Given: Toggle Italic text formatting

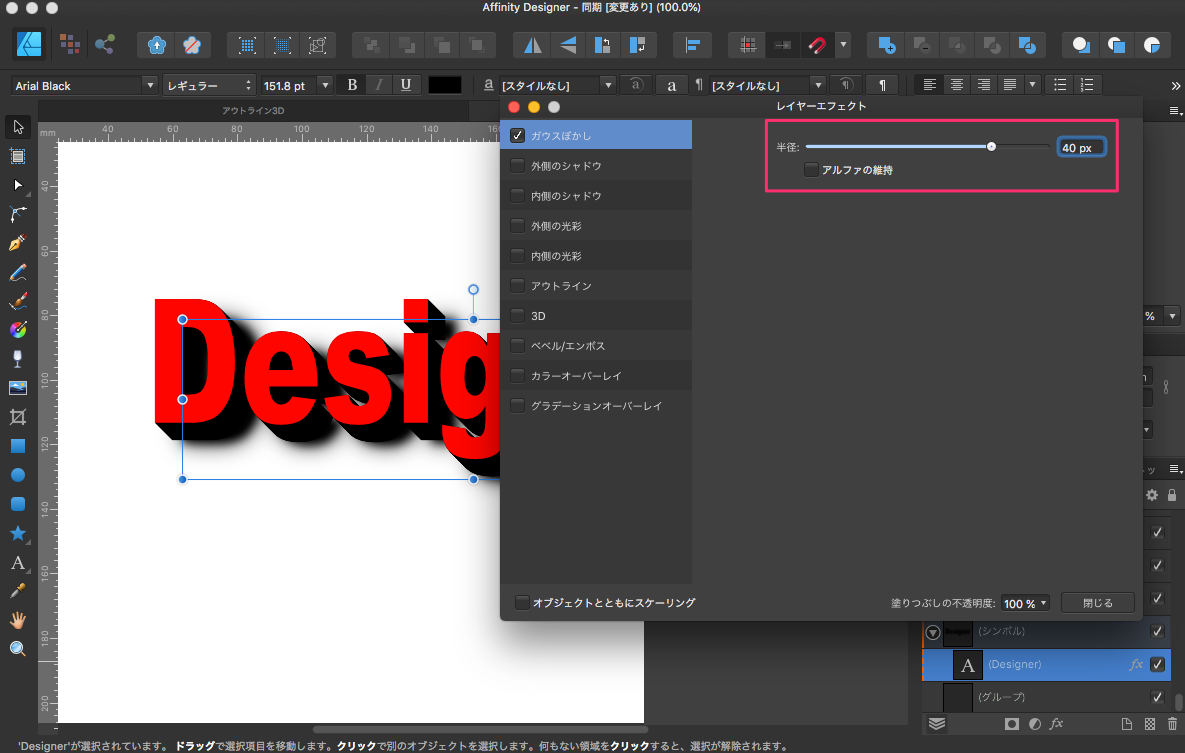Looking at the screenshot, I should [x=379, y=85].
